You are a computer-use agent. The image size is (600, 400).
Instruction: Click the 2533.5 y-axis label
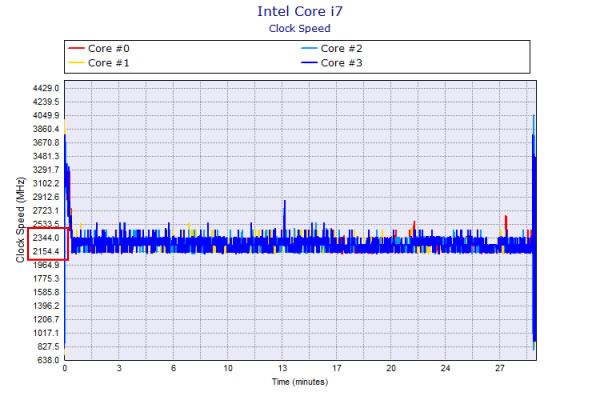[46, 224]
